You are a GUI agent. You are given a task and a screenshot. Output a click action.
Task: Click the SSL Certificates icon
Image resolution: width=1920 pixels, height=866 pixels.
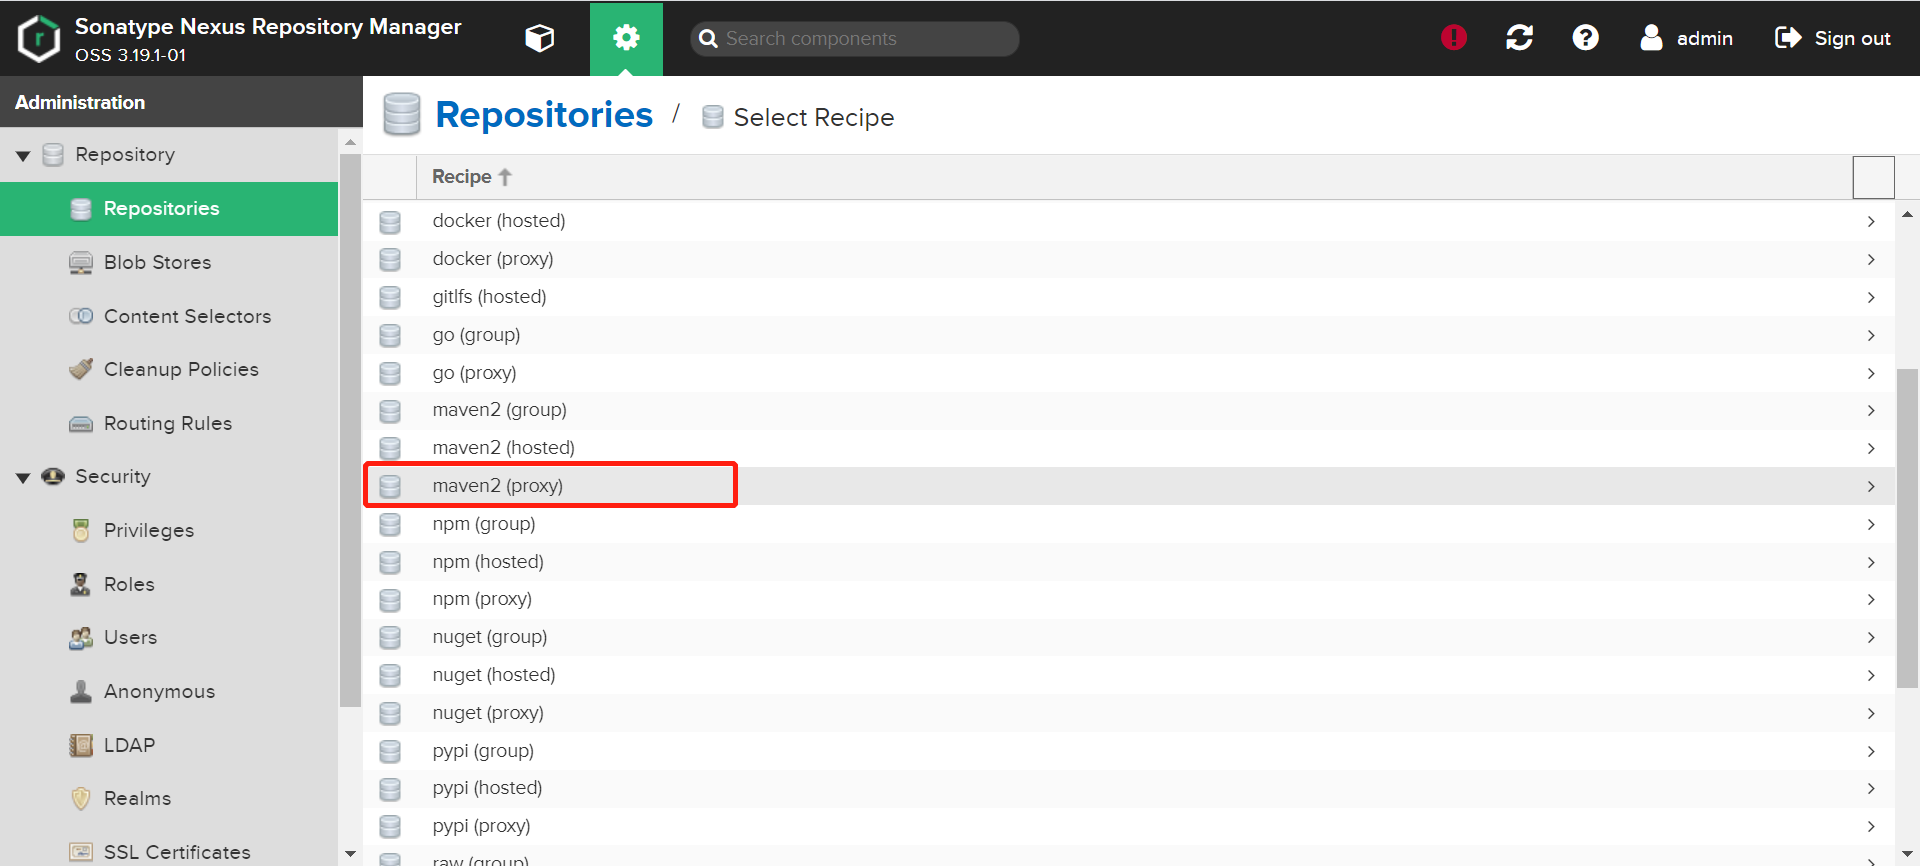click(x=81, y=852)
